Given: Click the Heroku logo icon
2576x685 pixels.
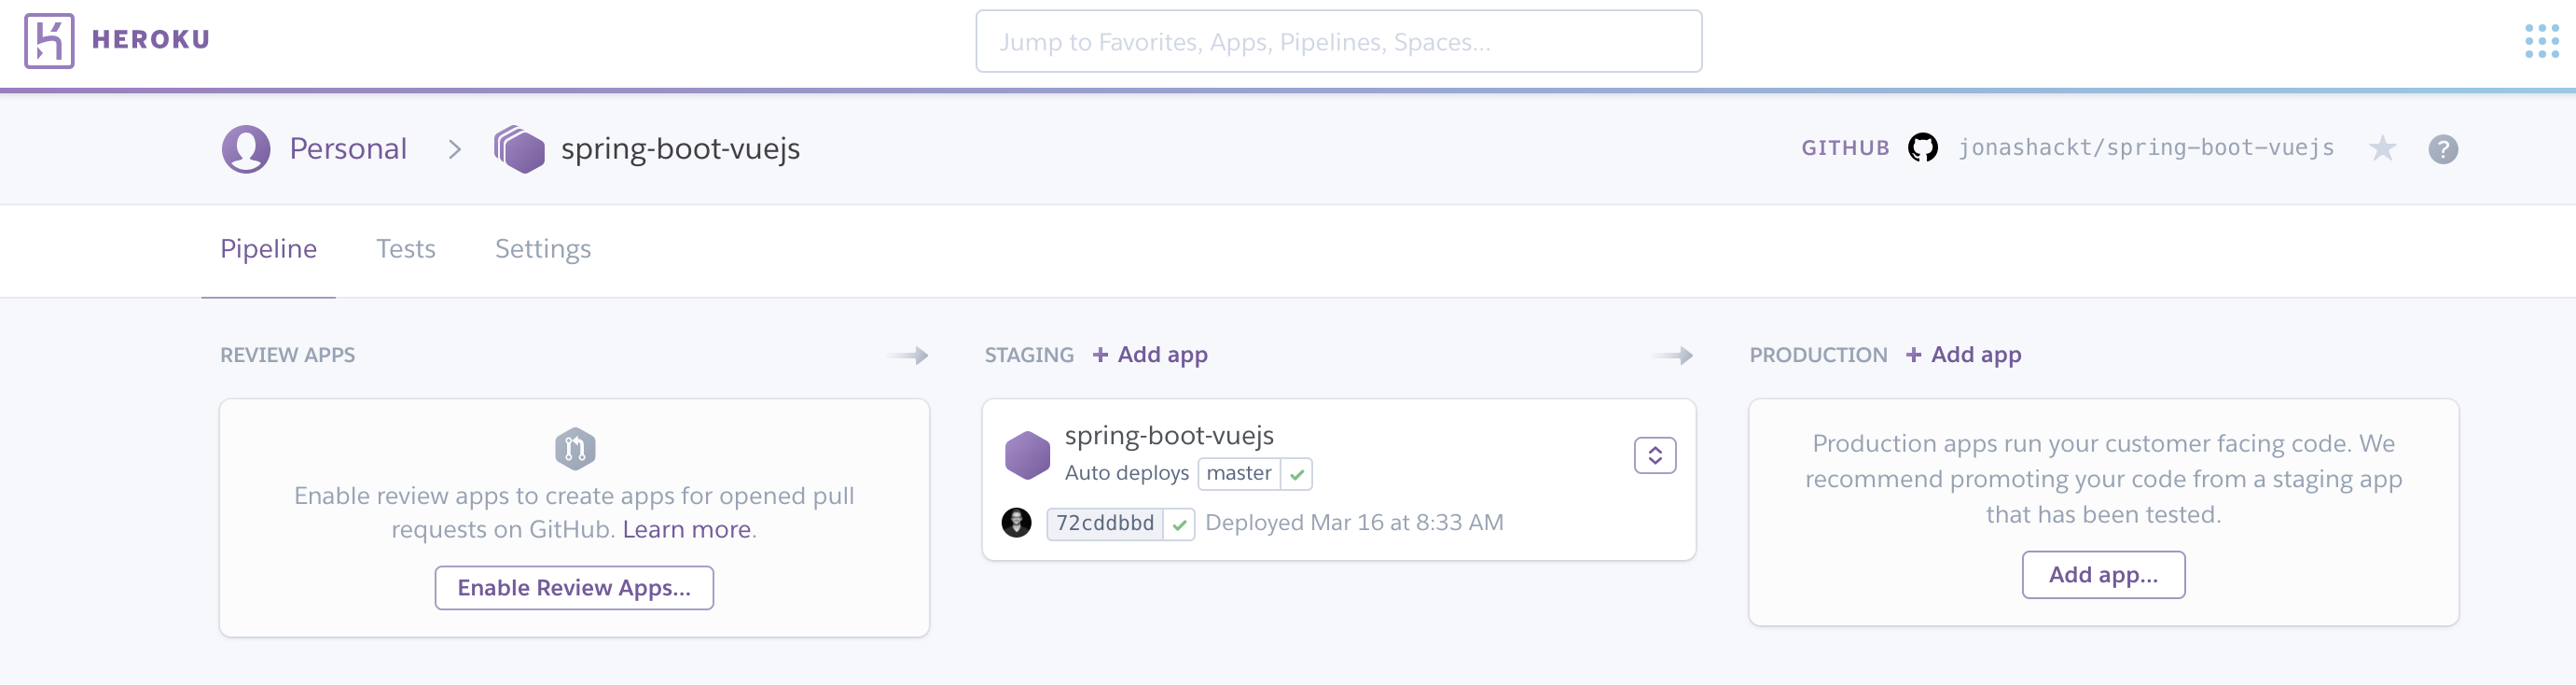Looking at the screenshot, I should 49,41.
